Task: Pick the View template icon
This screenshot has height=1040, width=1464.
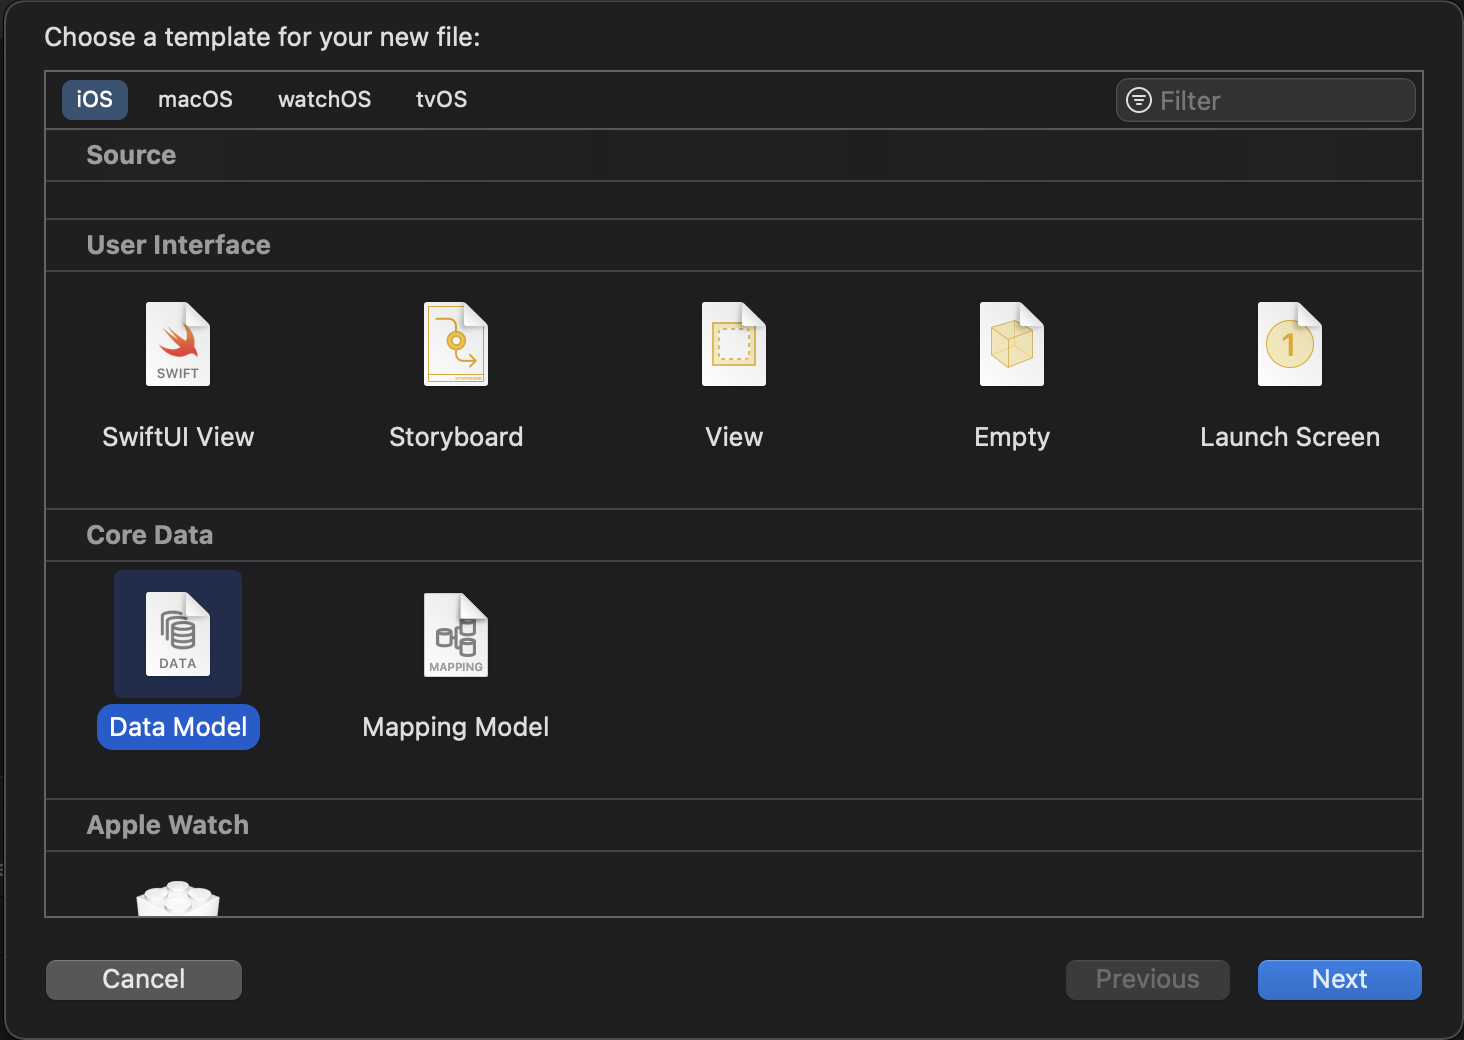Action: (x=734, y=344)
